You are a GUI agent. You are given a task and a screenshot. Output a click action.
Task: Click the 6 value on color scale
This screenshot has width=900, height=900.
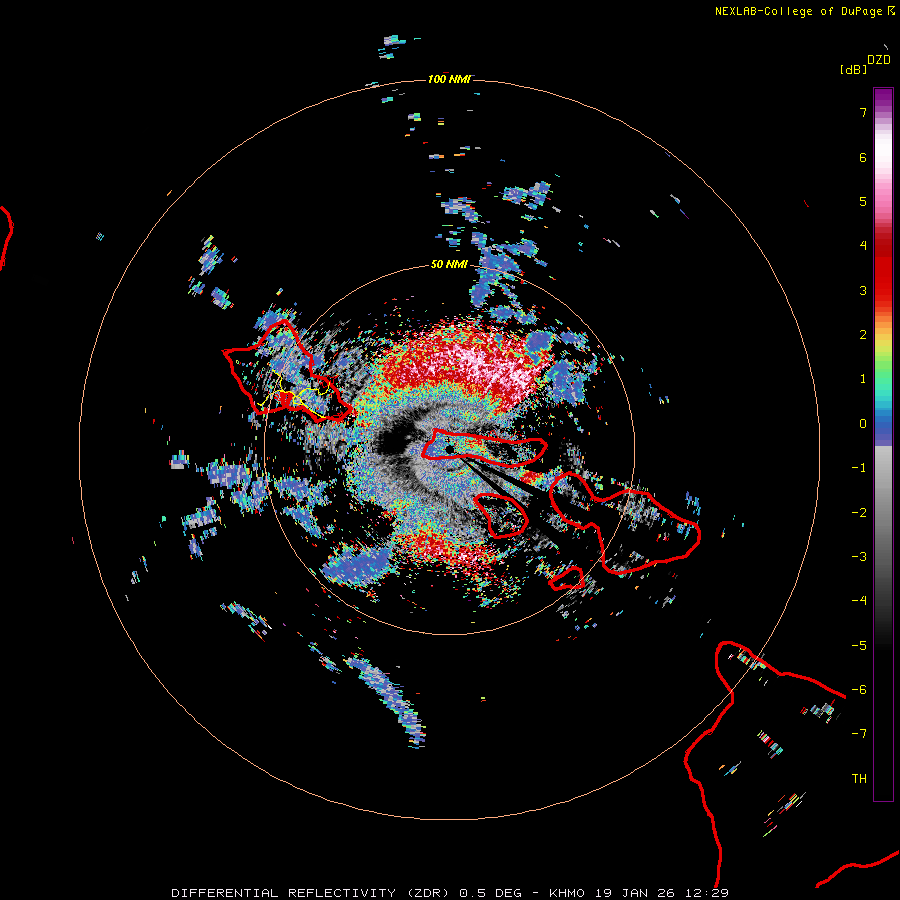863,157
